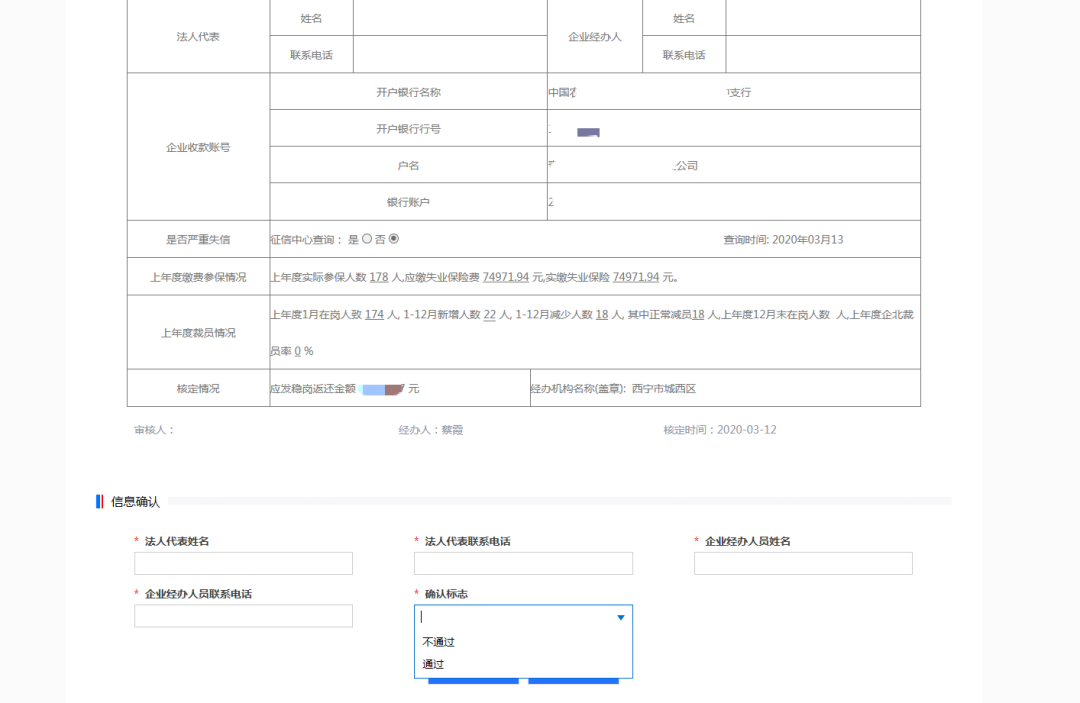Click the 信息确认 section header

[x=134, y=501]
